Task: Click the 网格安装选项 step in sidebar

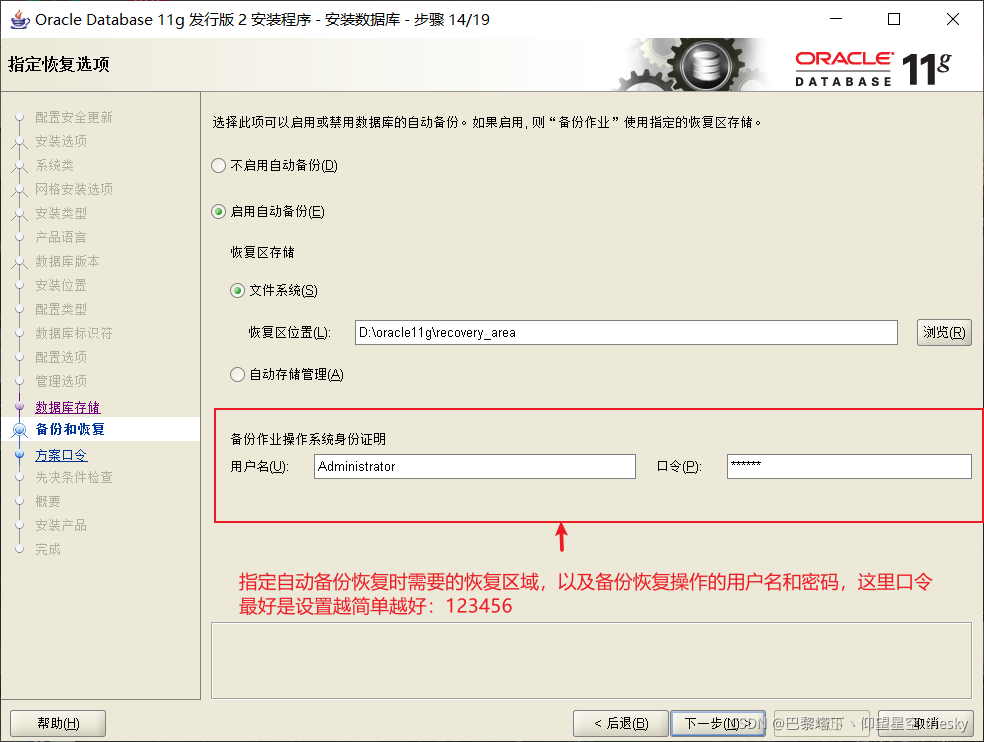Action: [74, 189]
